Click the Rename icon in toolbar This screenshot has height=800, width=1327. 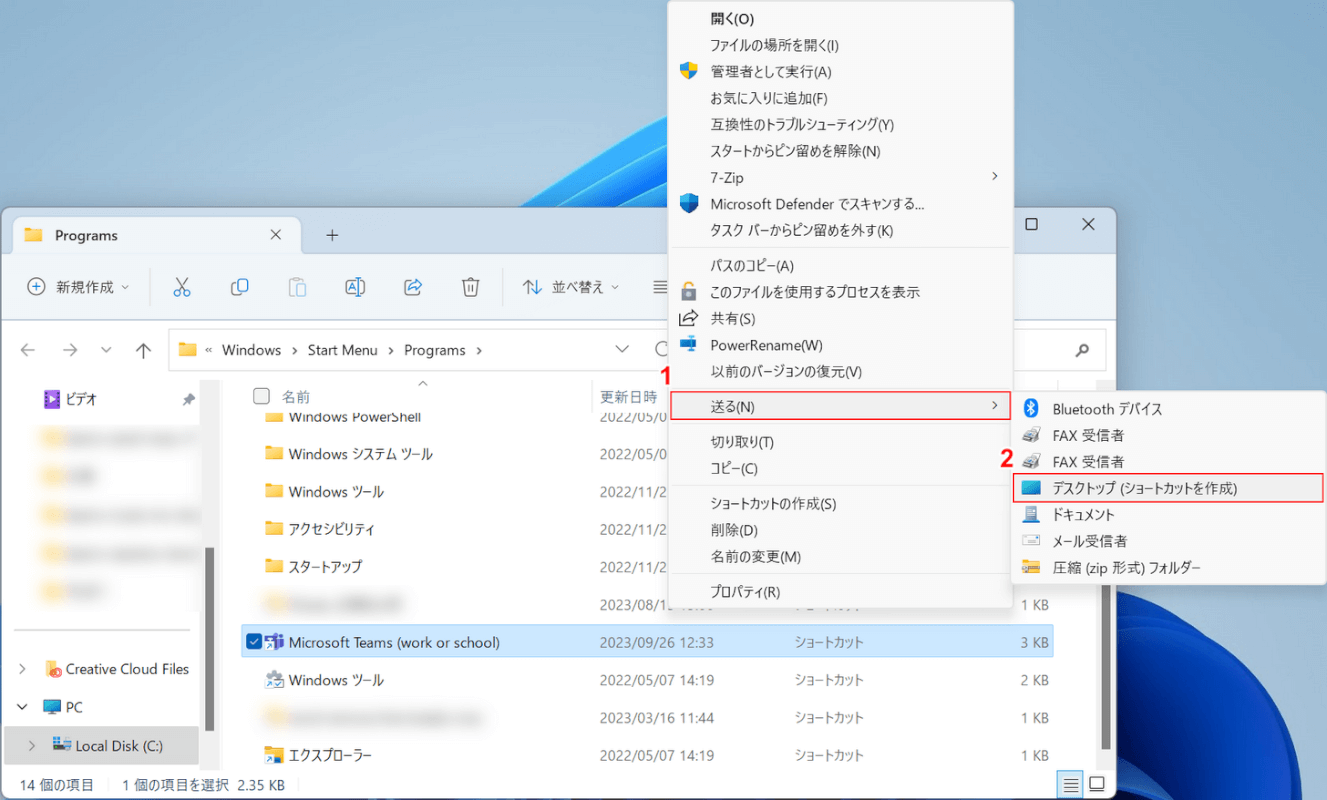(x=355, y=287)
